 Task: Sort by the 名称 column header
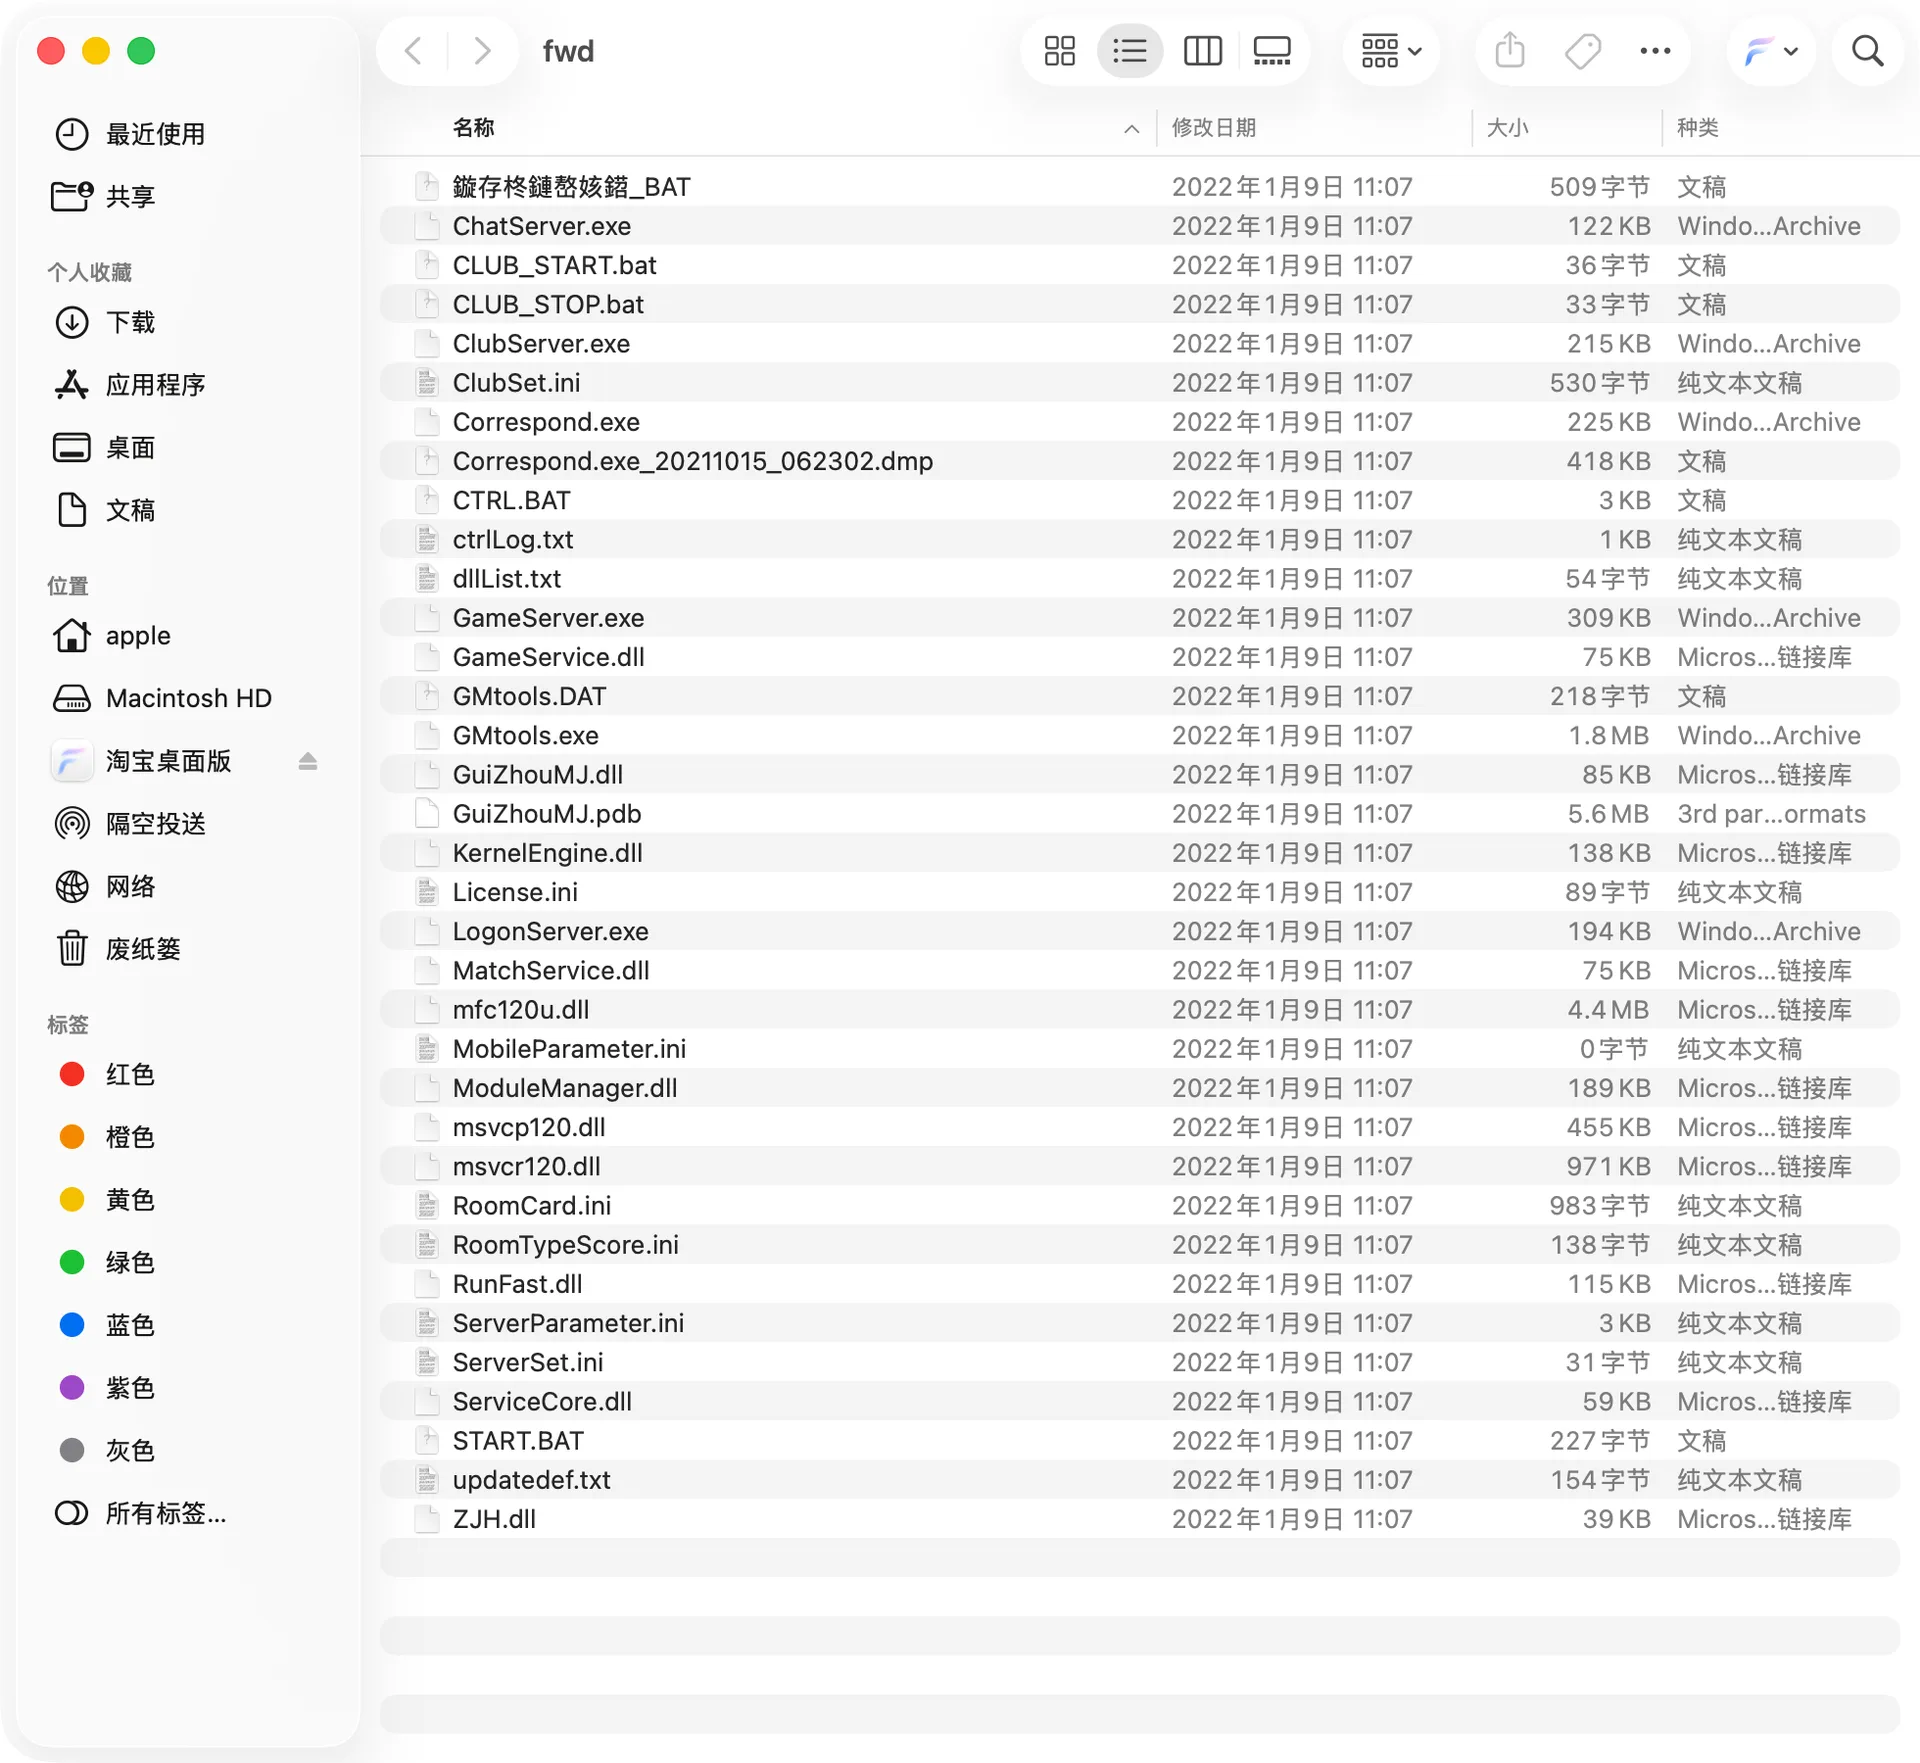474,128
